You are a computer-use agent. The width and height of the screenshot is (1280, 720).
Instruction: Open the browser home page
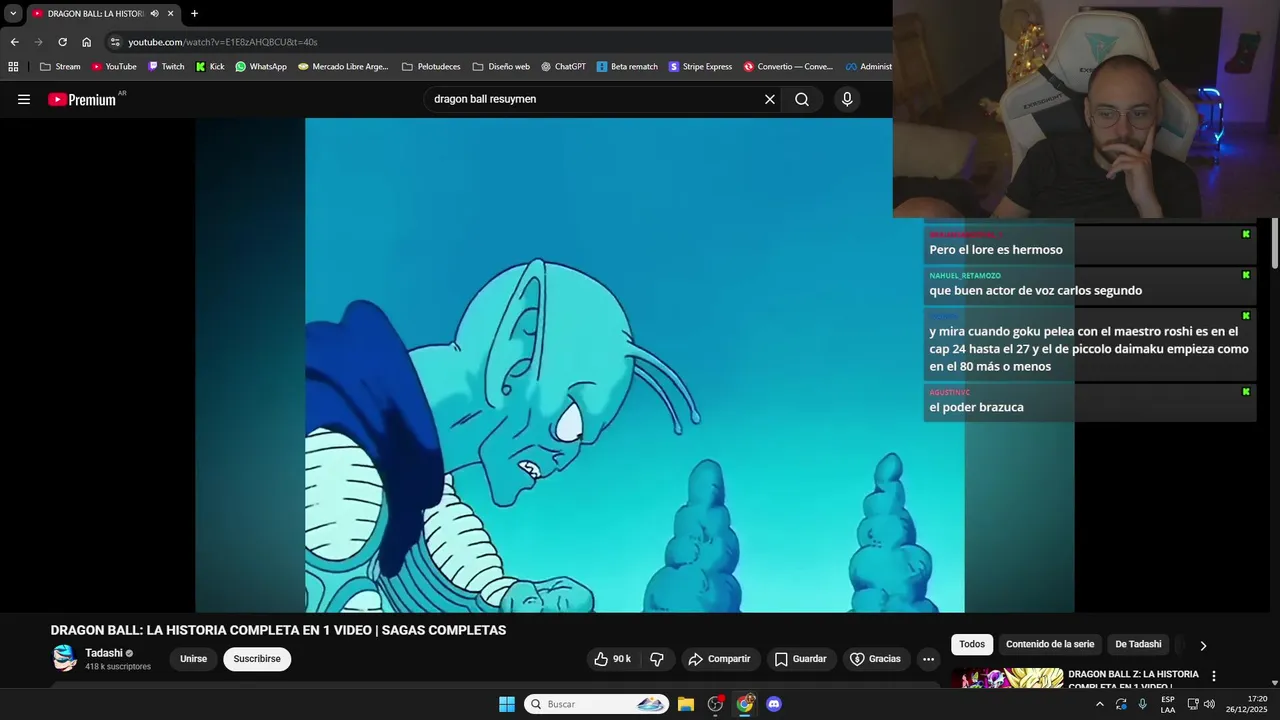pos(86,42)
